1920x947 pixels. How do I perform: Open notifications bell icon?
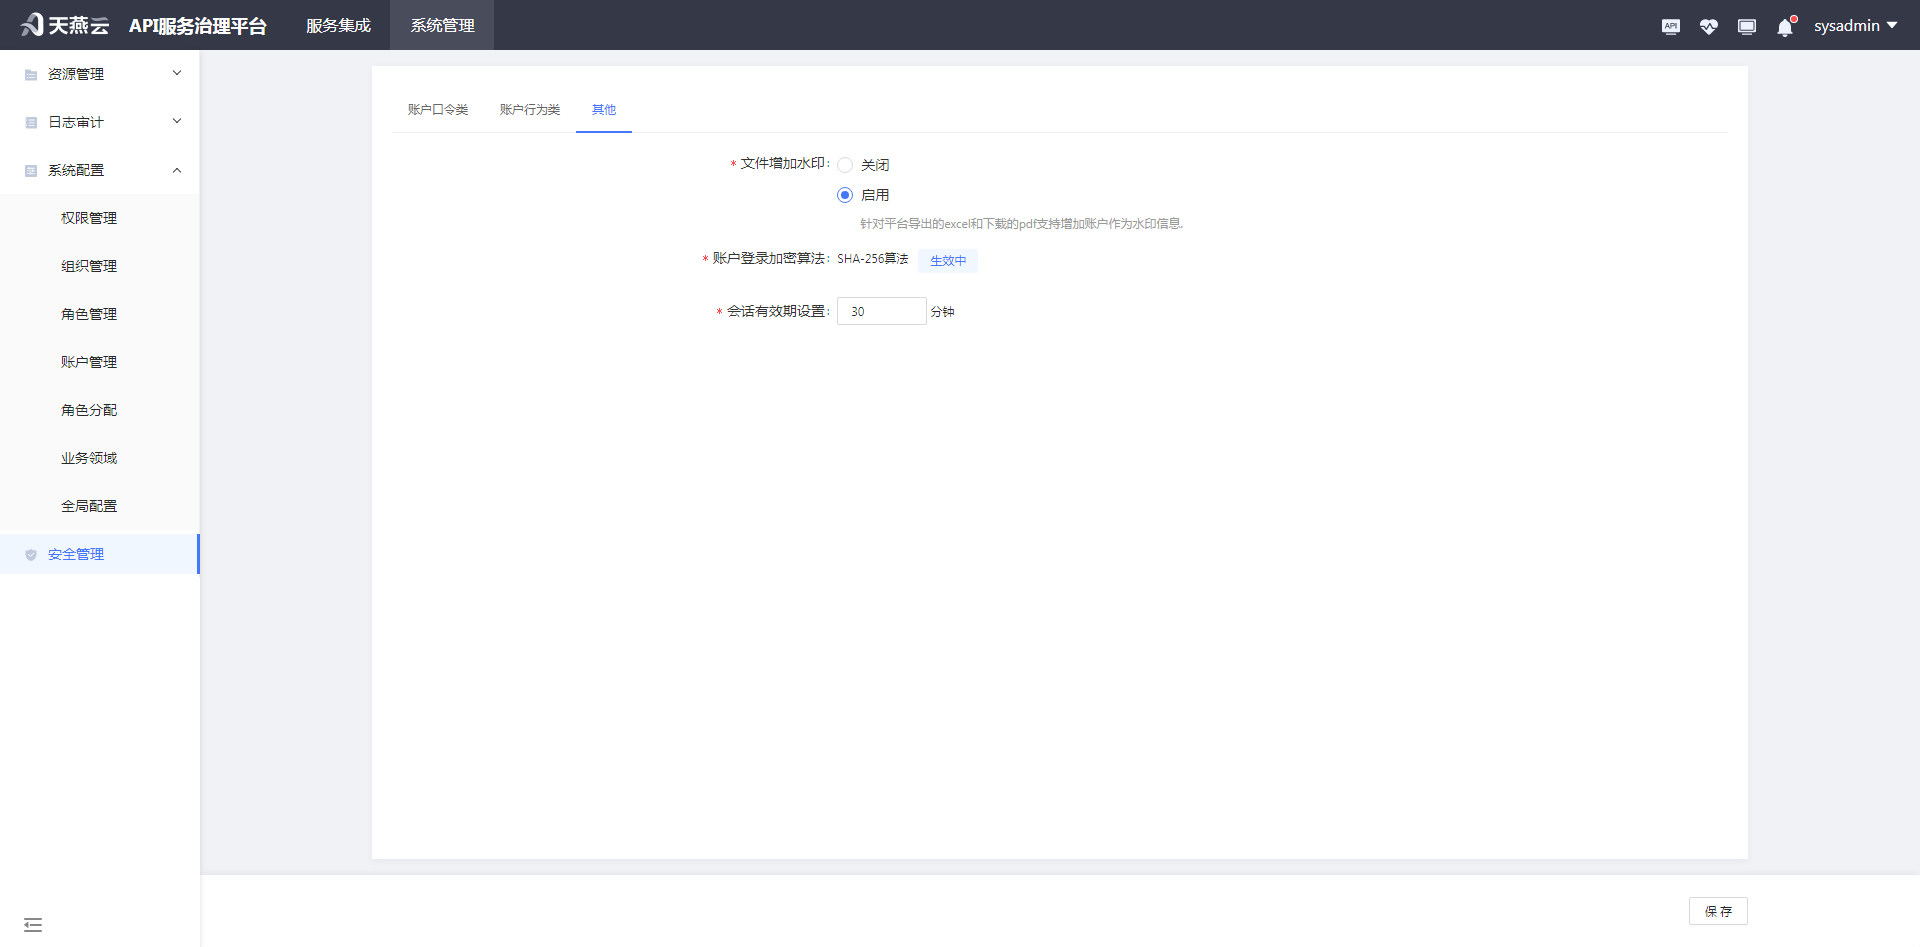1785,27
